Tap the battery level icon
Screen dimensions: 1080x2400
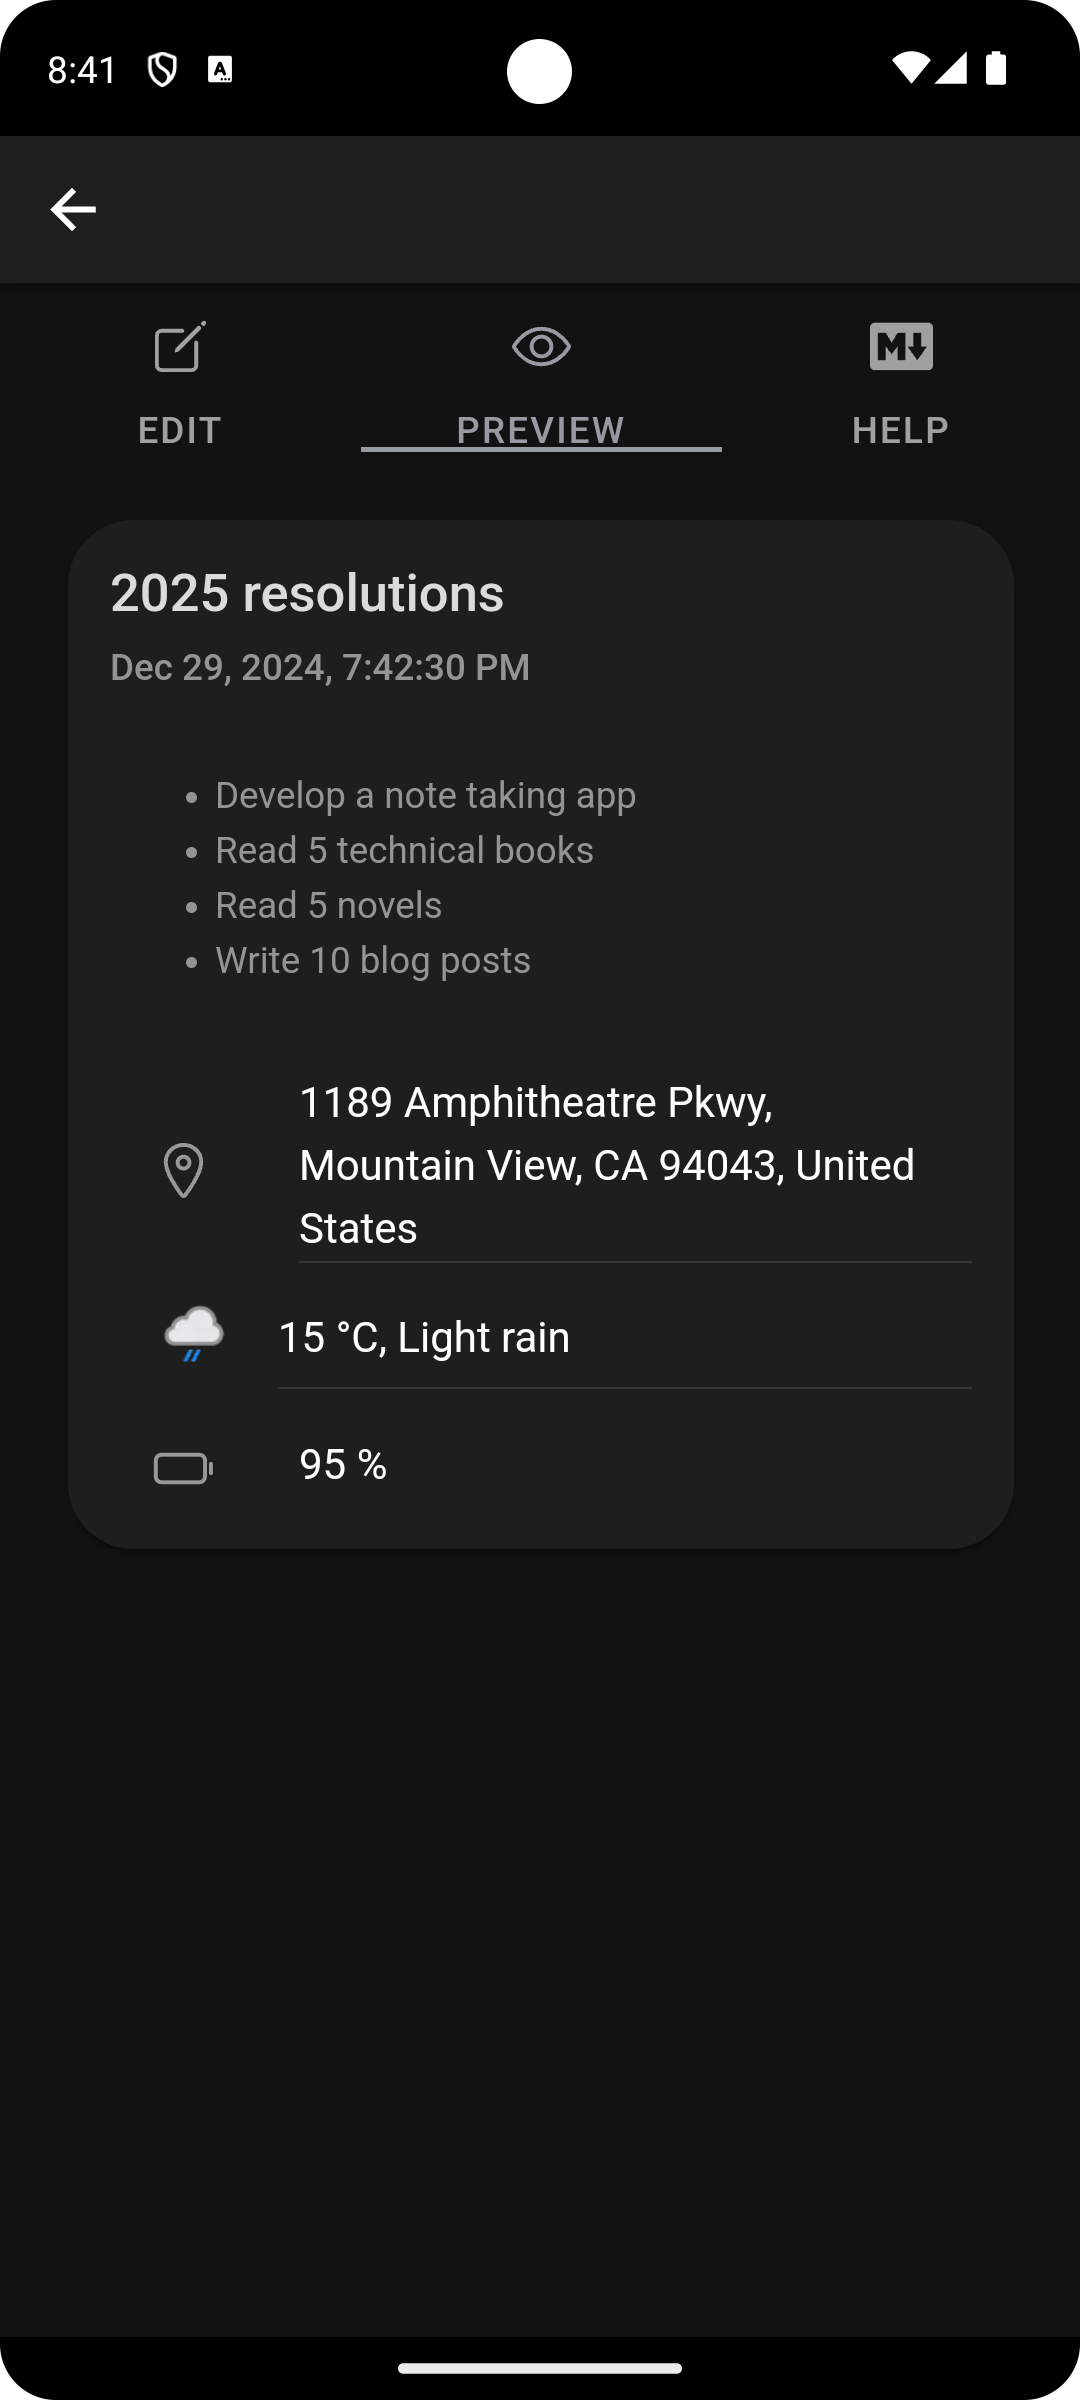pos(184,1468)
